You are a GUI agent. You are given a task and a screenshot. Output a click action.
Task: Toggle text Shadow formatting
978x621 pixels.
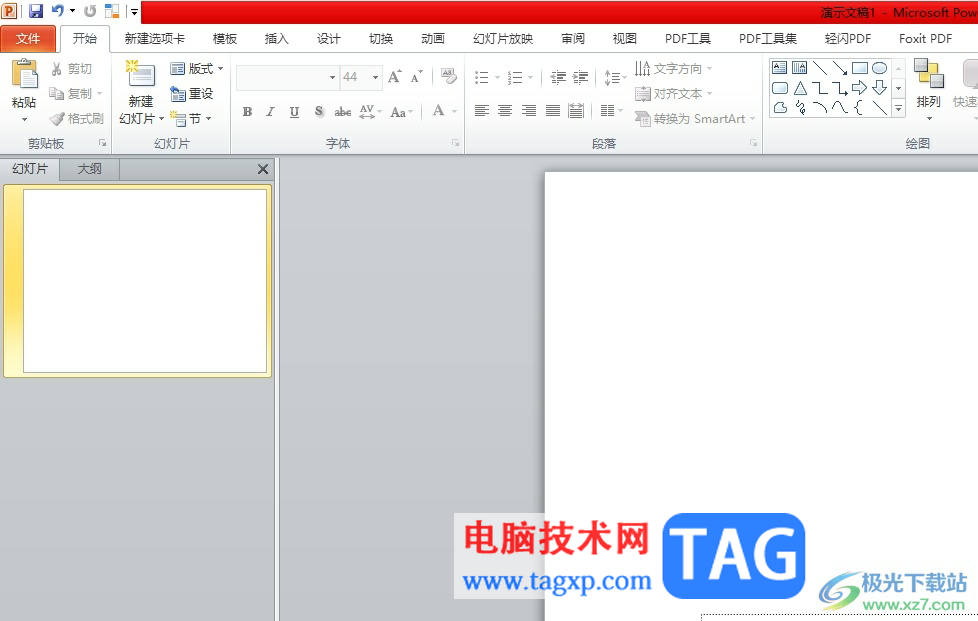point(319,112)
